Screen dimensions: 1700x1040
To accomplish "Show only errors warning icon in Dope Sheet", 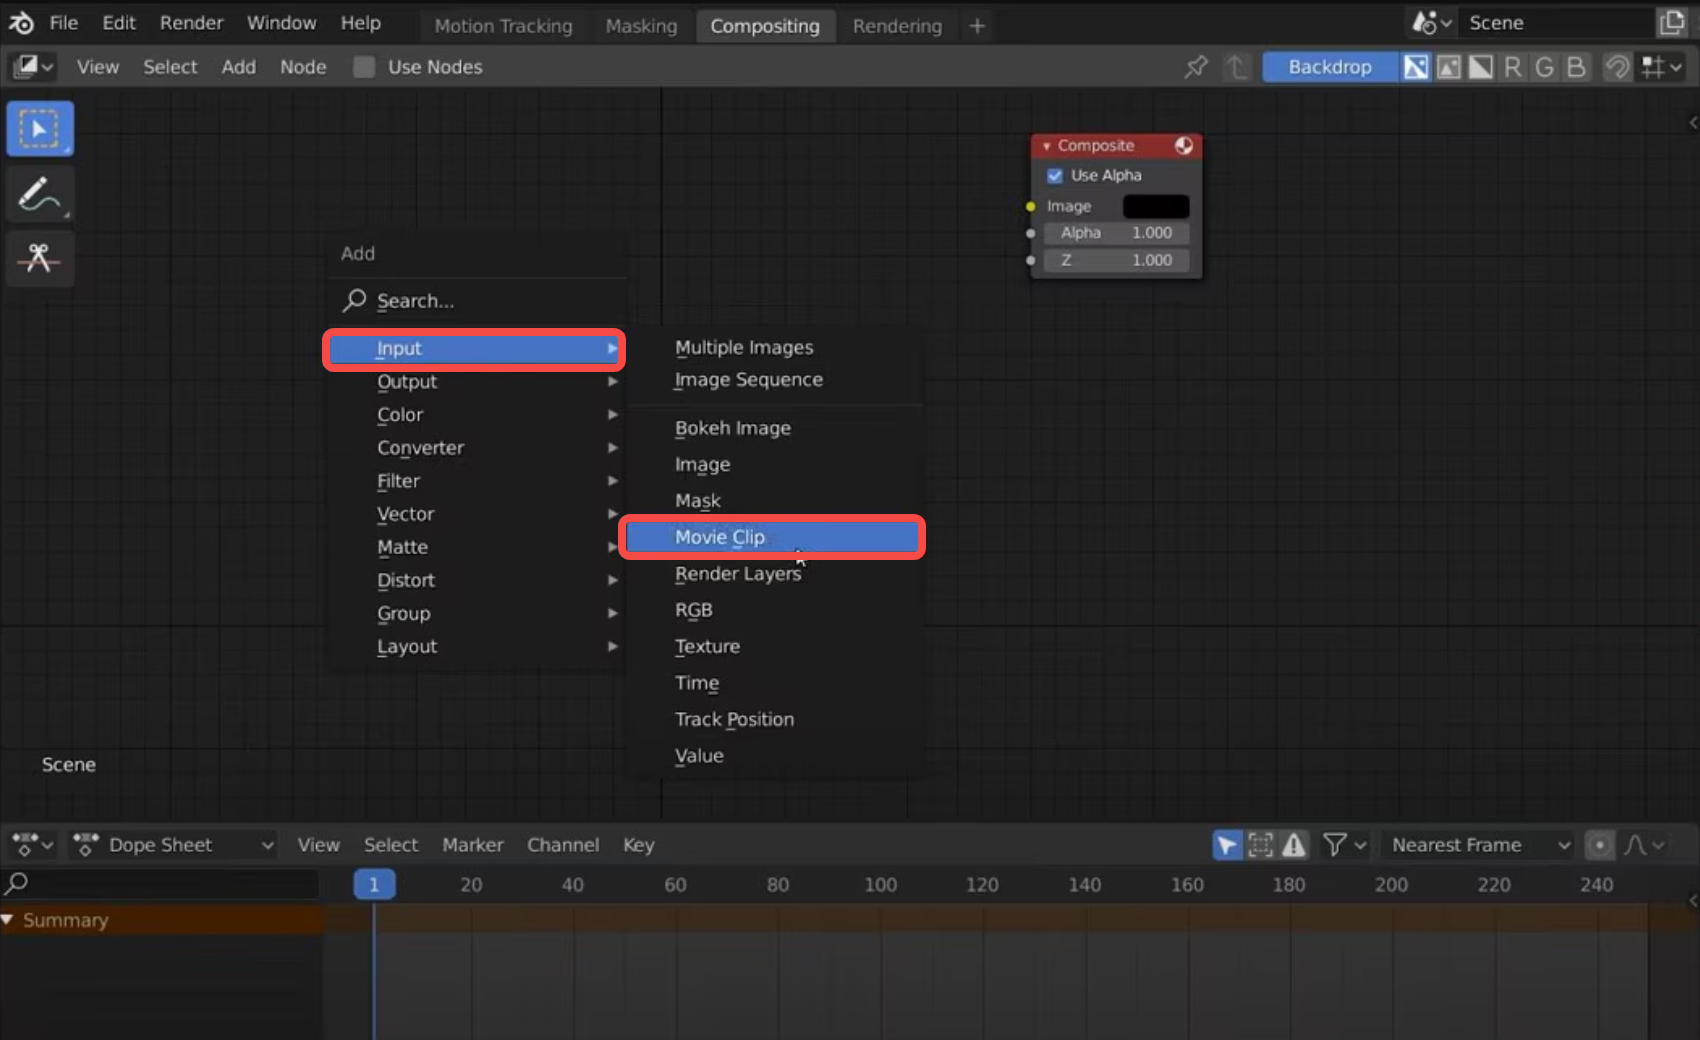I will click(x=1295, y=845).
